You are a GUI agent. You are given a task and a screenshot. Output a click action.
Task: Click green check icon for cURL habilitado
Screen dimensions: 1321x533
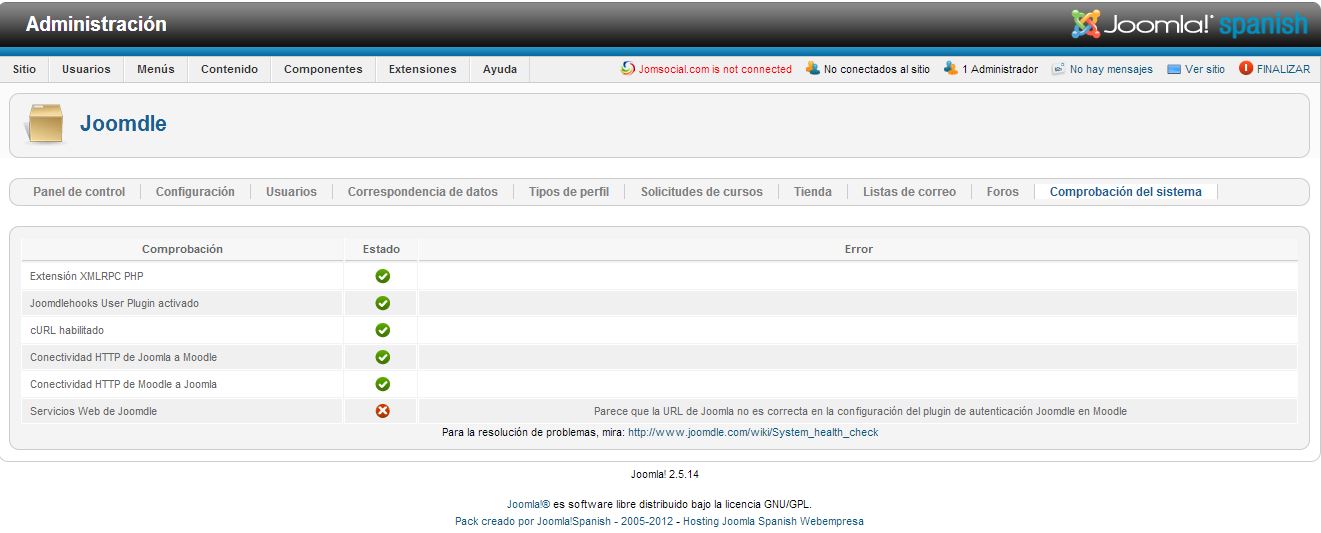click(x=382, y=330)
